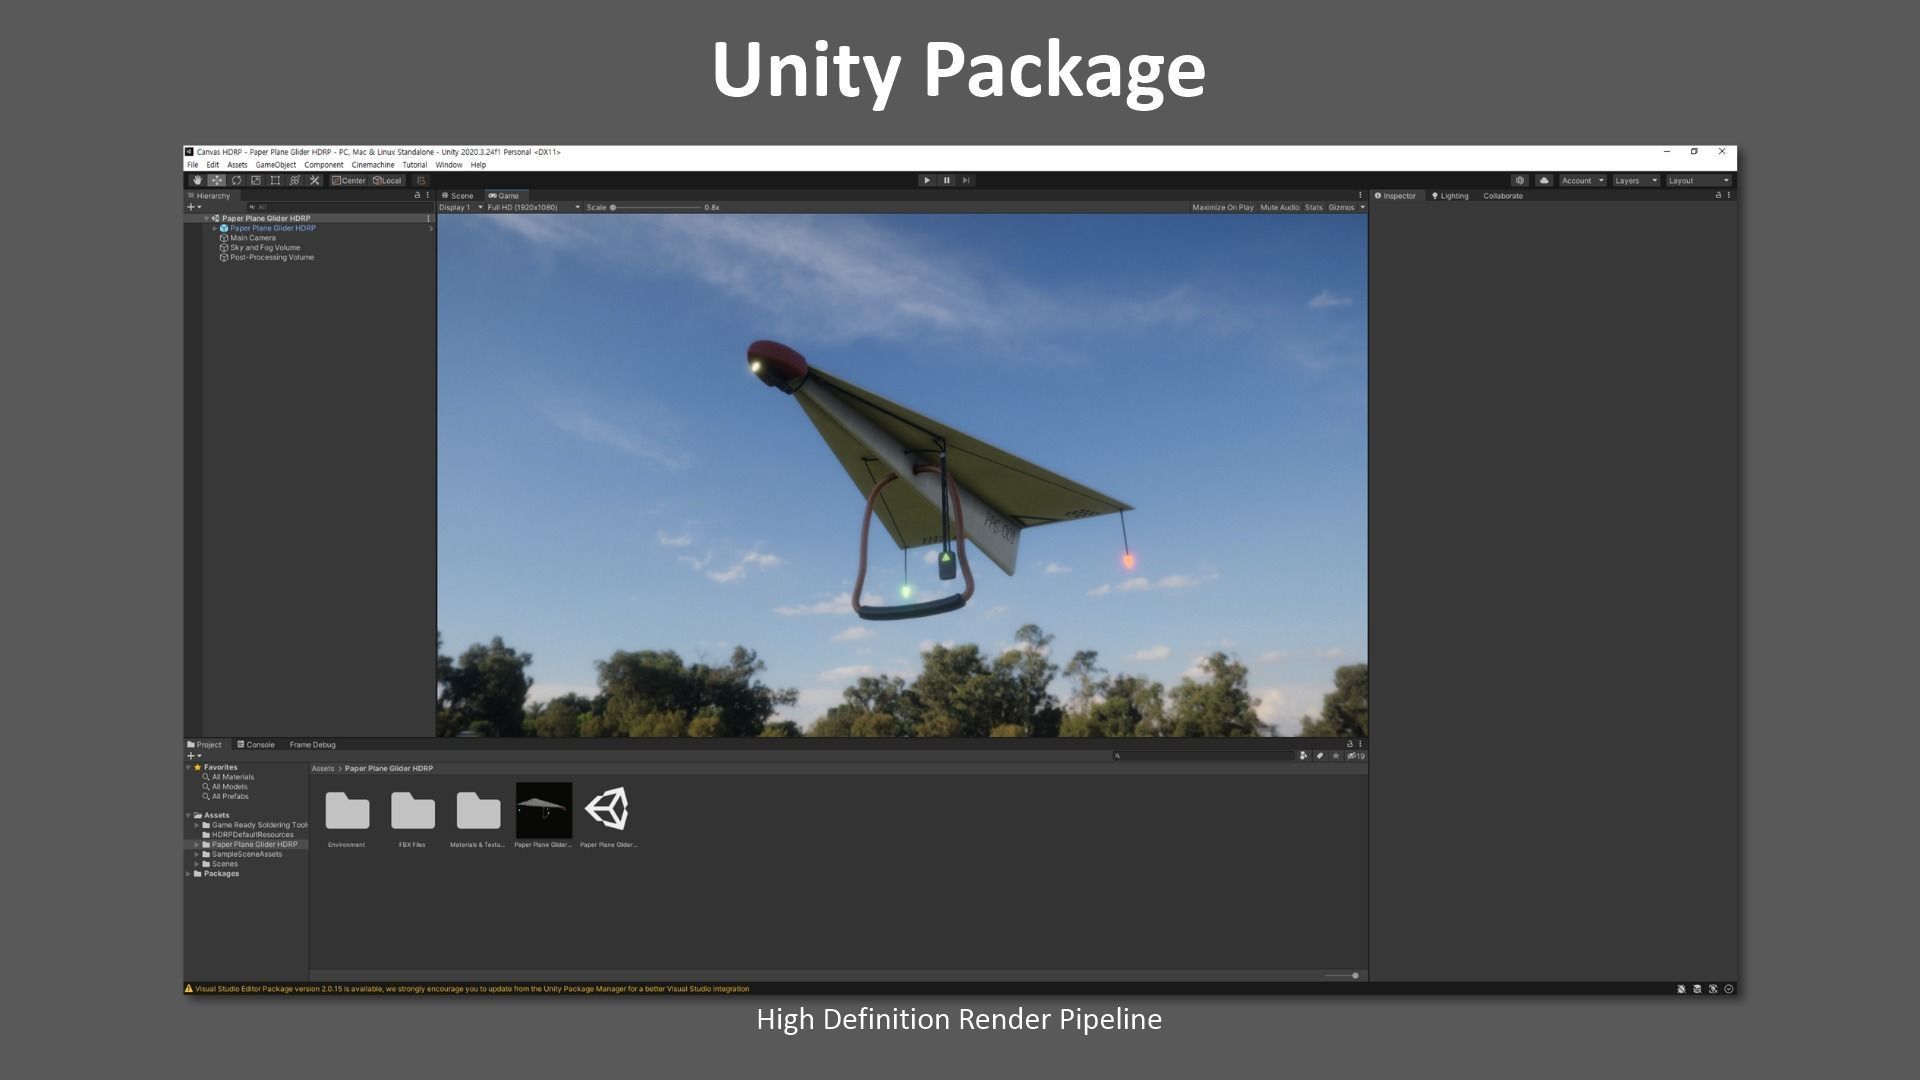This screenshot has width=1920, height=1080.
Task: Click the Step frame button
Action: tap(966, 181)
